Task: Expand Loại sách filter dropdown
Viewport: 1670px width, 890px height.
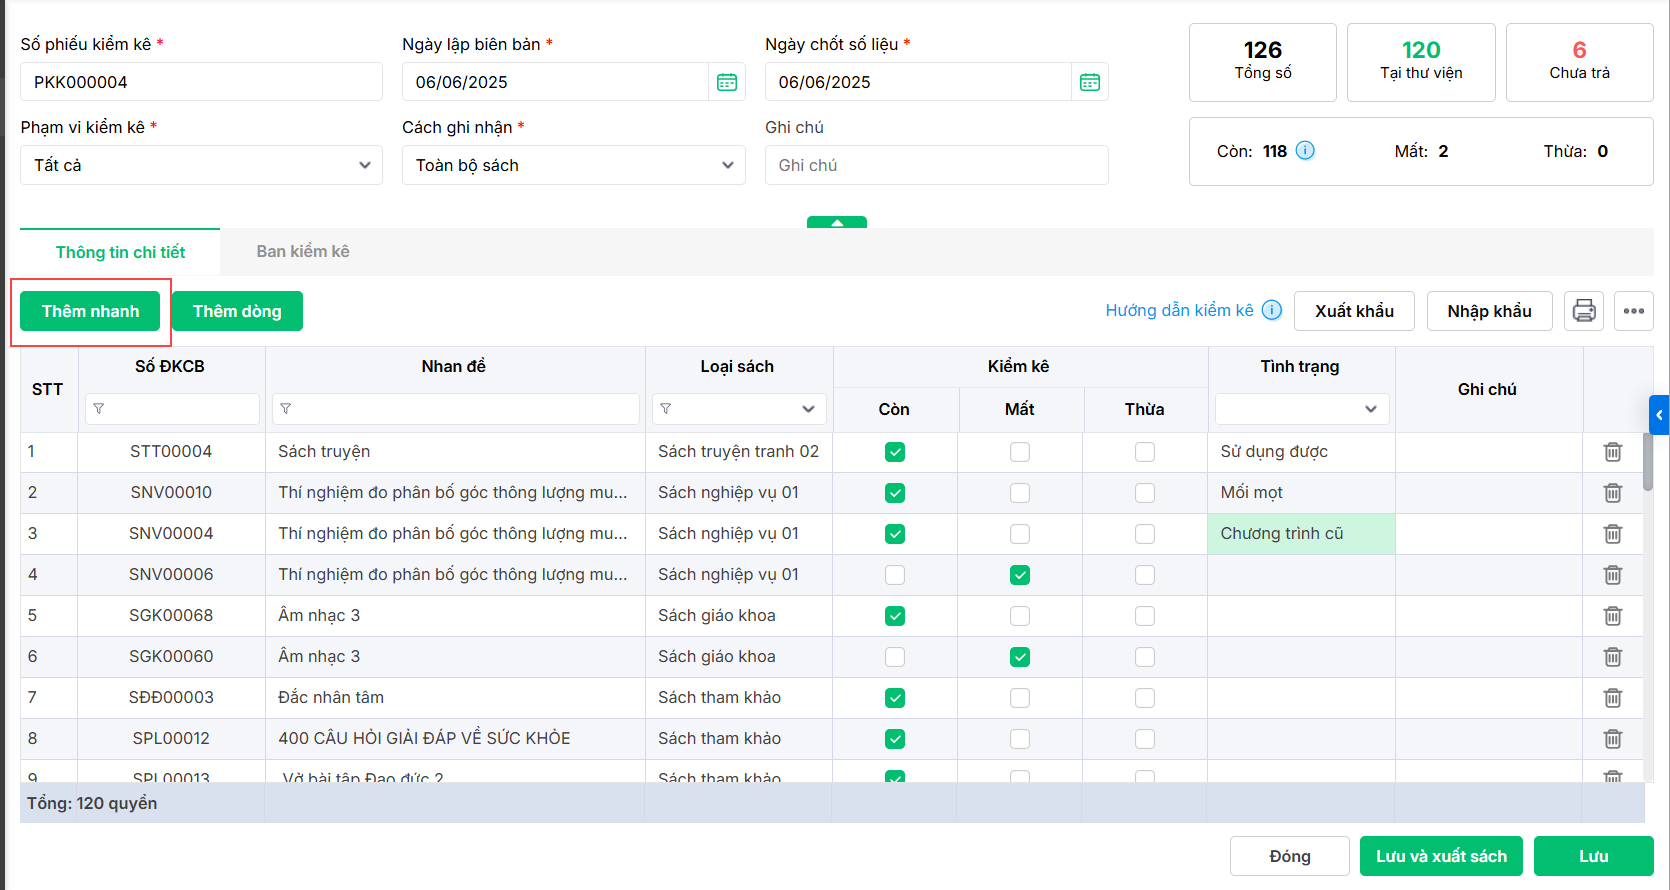Action: pos(808,409)
